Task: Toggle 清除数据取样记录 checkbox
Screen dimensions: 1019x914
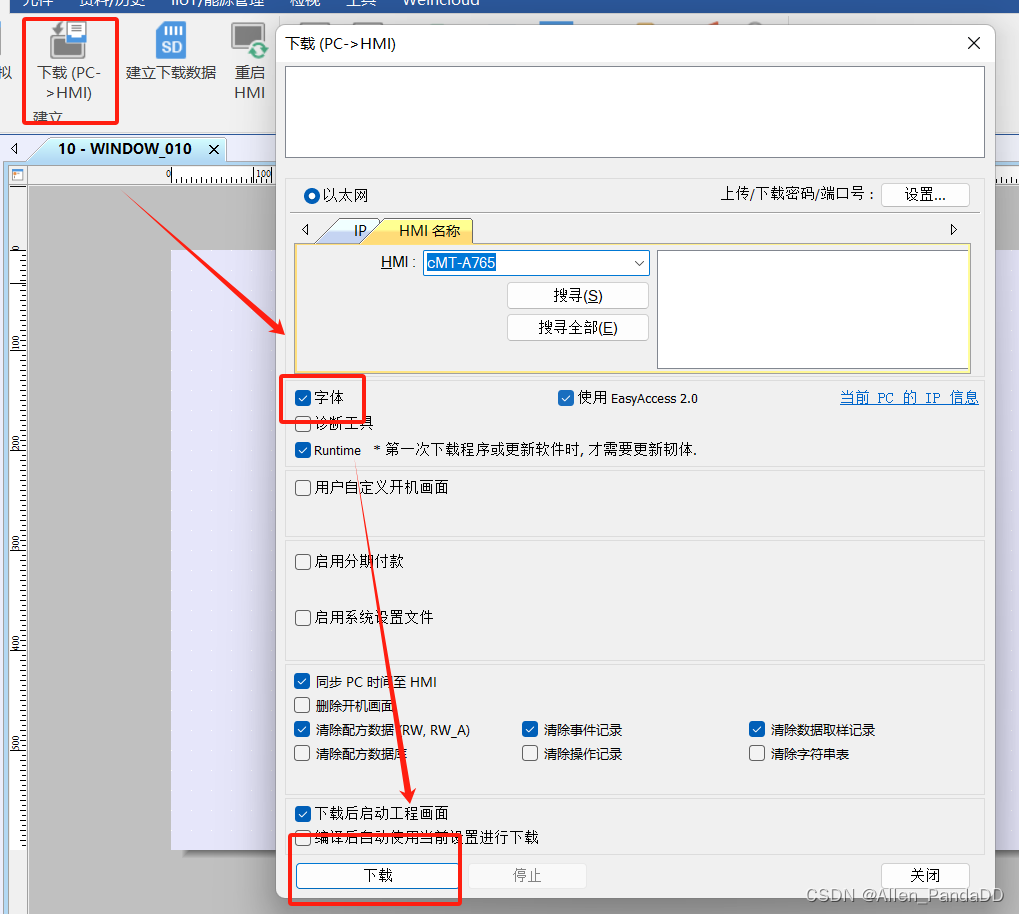Action: 756,729
